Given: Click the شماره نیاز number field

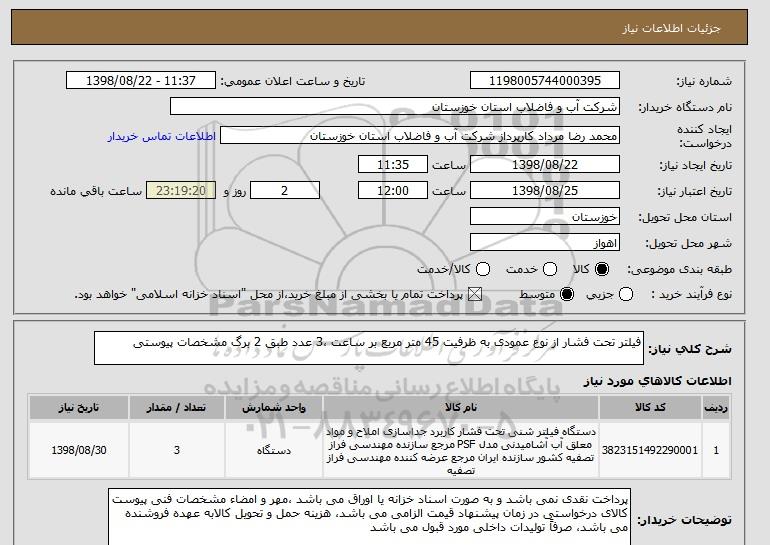Looking at the screenshot, I should pyautogui.click(x=545, y=80).
